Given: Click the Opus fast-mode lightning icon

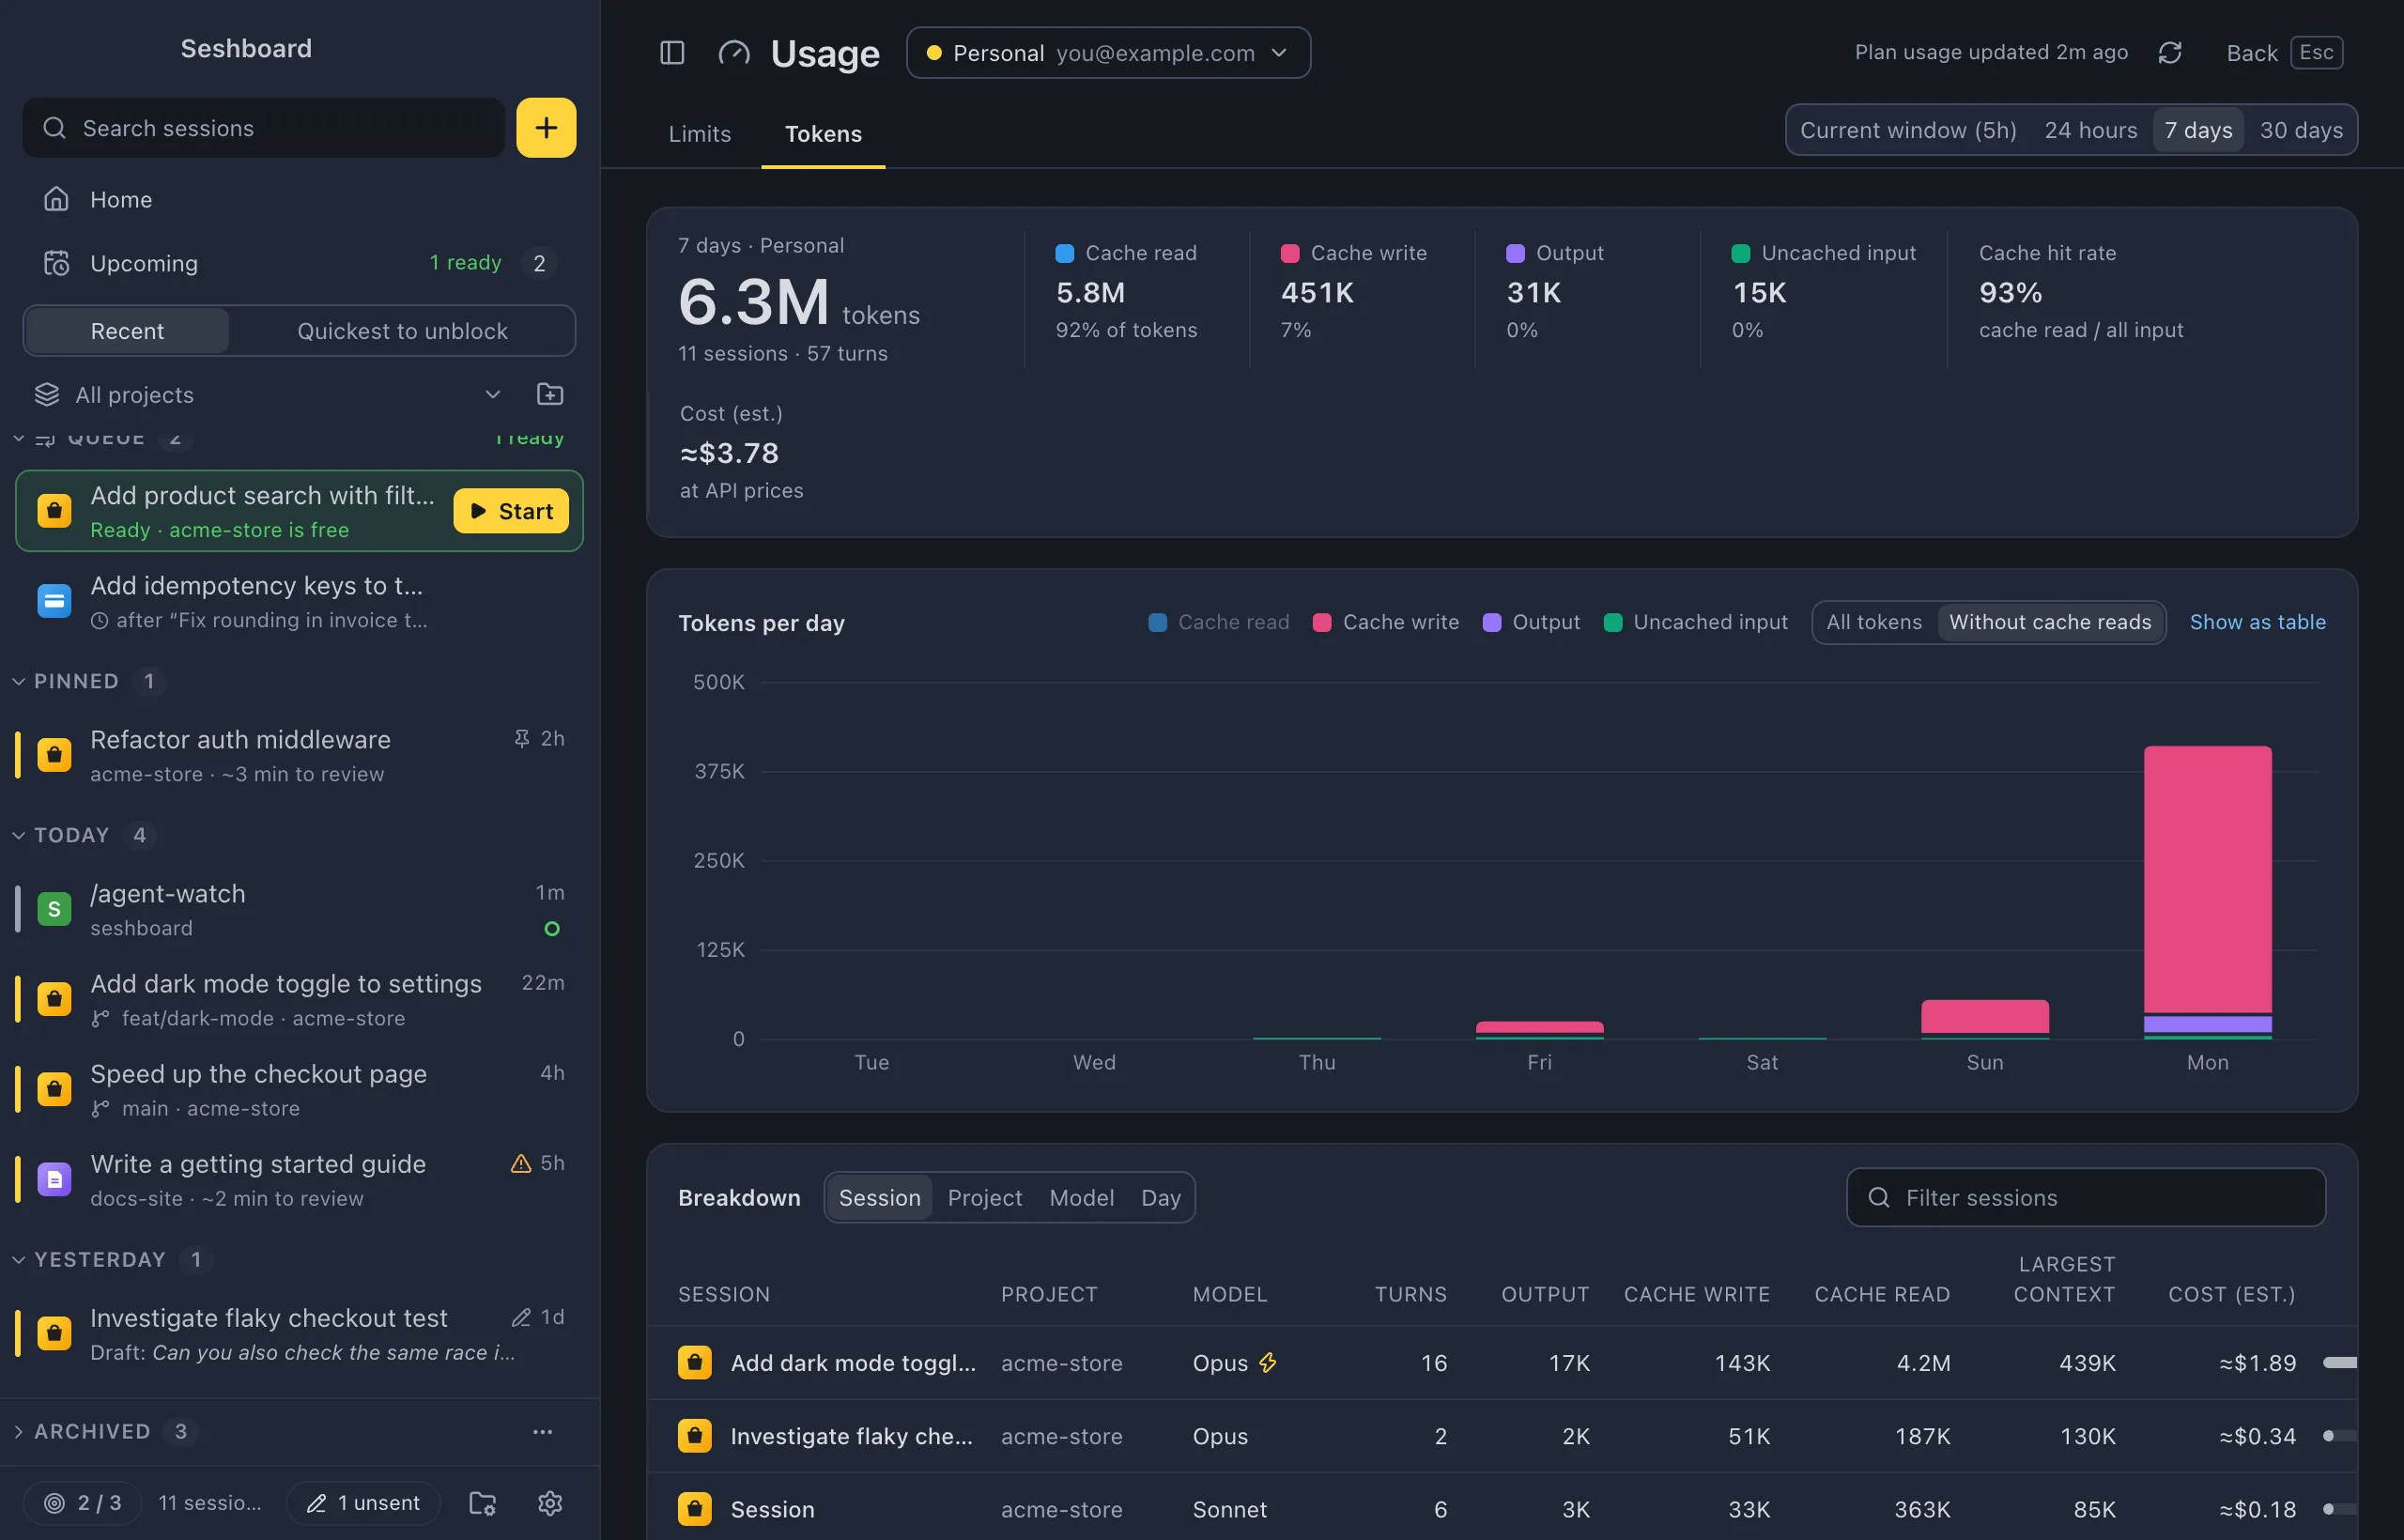Looking at the screenshot, I should coord(1268,1362).
